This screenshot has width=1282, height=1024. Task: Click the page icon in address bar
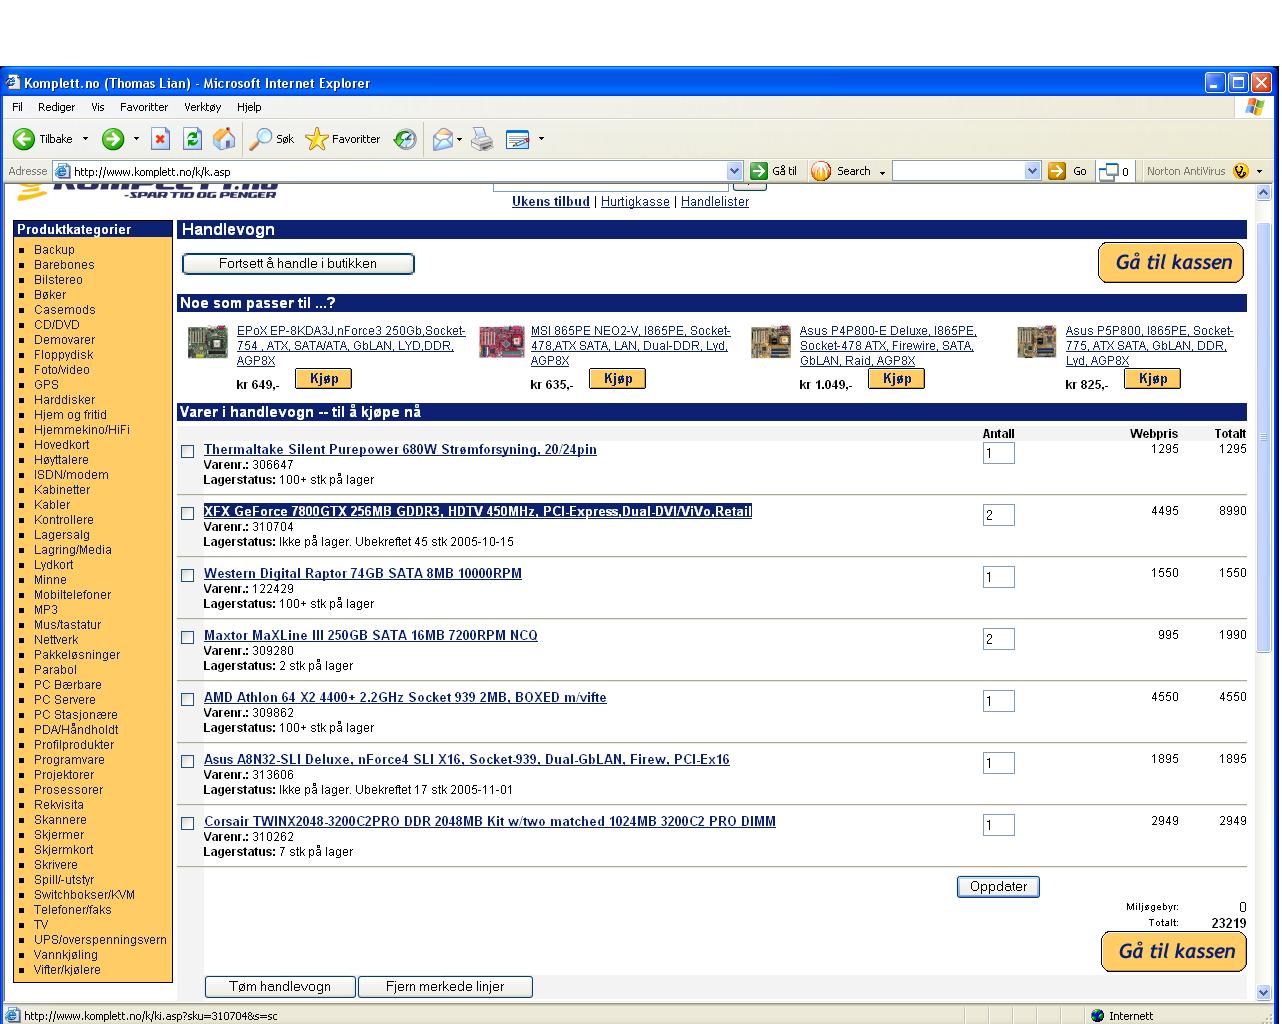click(x=62, y=171)
